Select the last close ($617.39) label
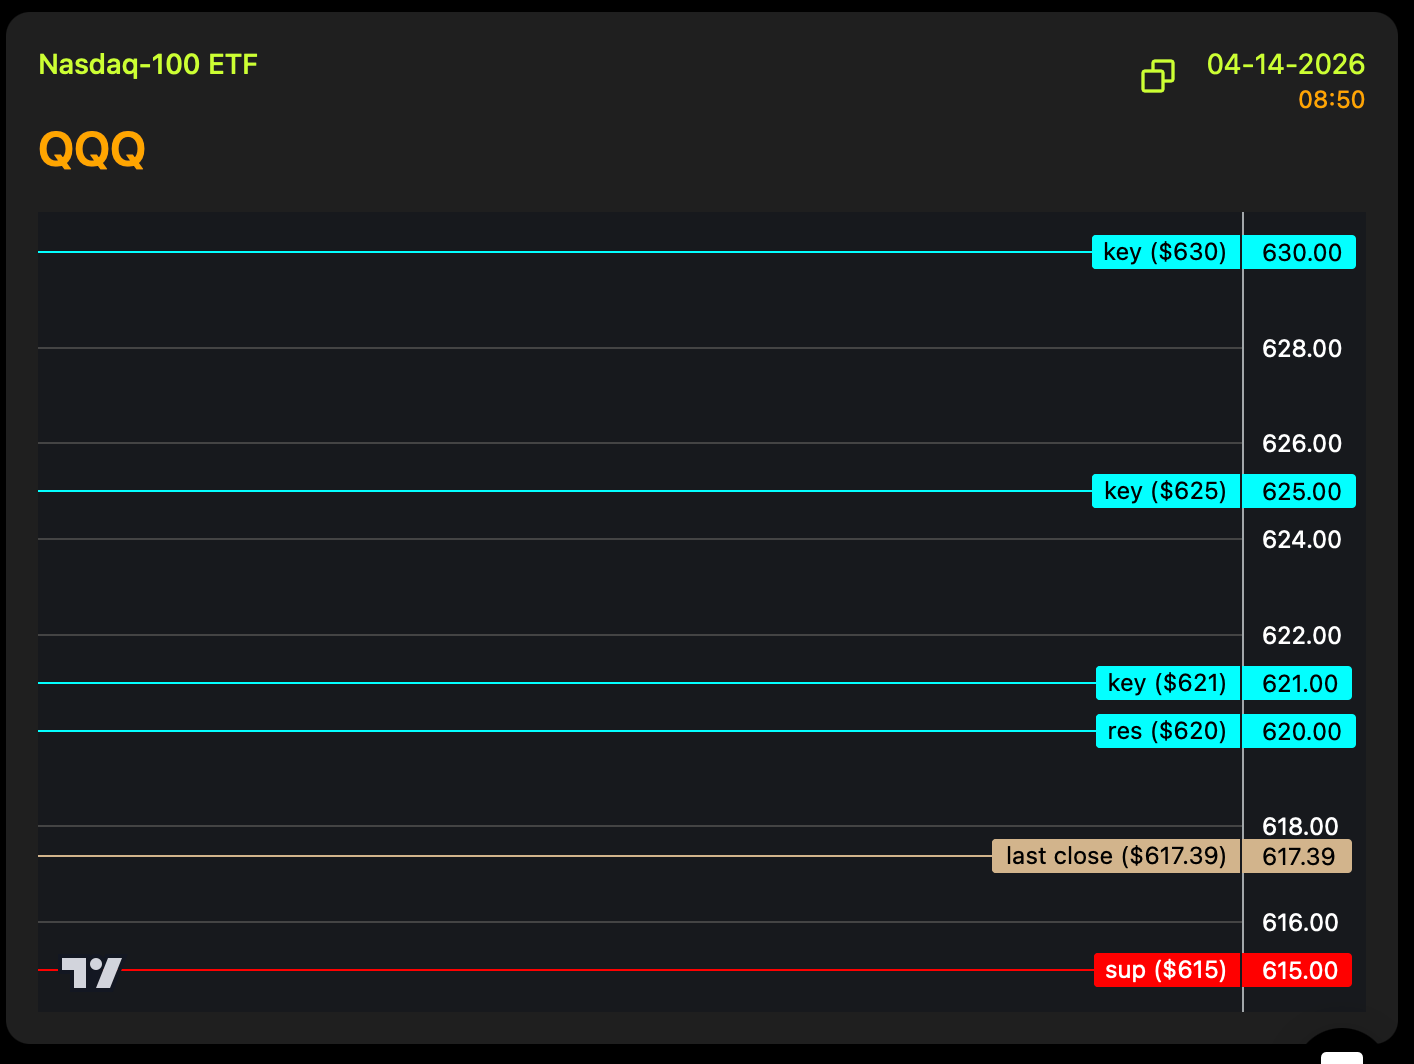The height and width of the screenshot is (1064, 1414). (x=1116, y=856)
